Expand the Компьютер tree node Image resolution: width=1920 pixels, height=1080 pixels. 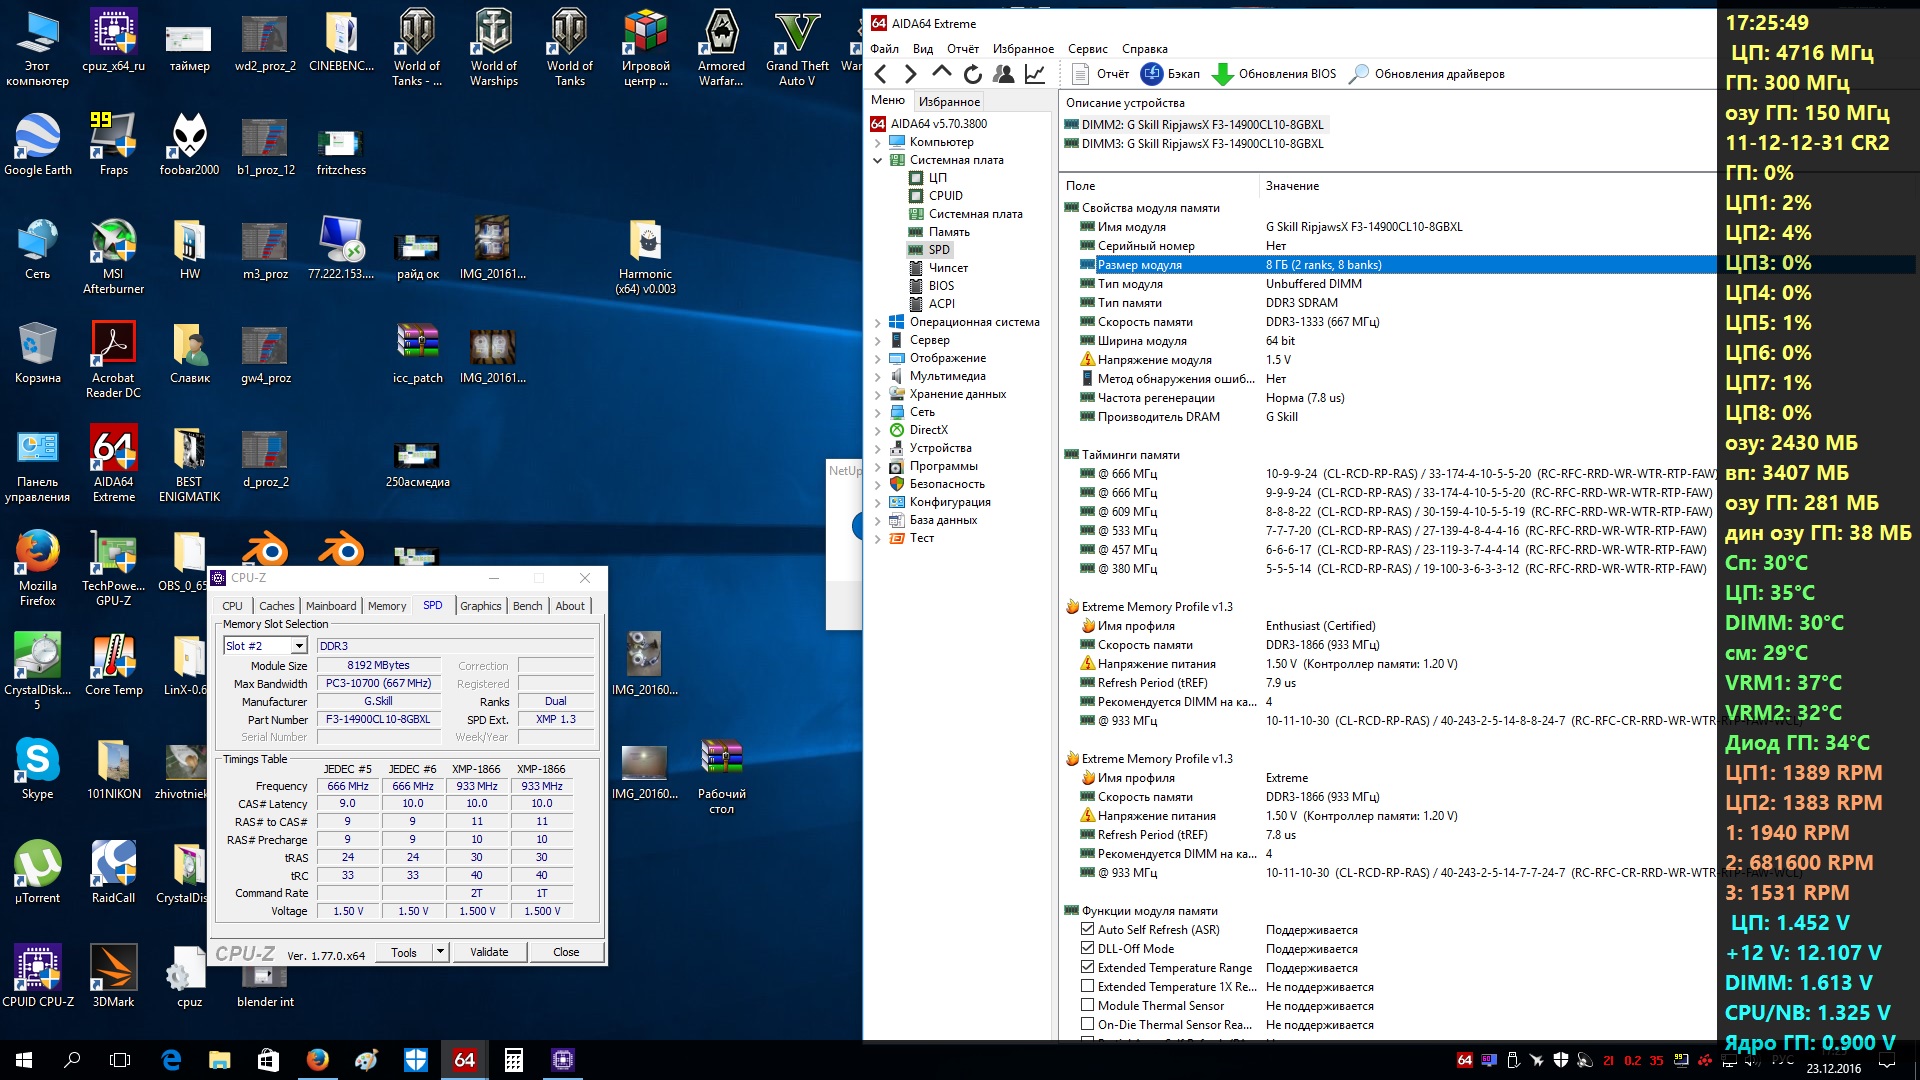[x=878, y=142]
